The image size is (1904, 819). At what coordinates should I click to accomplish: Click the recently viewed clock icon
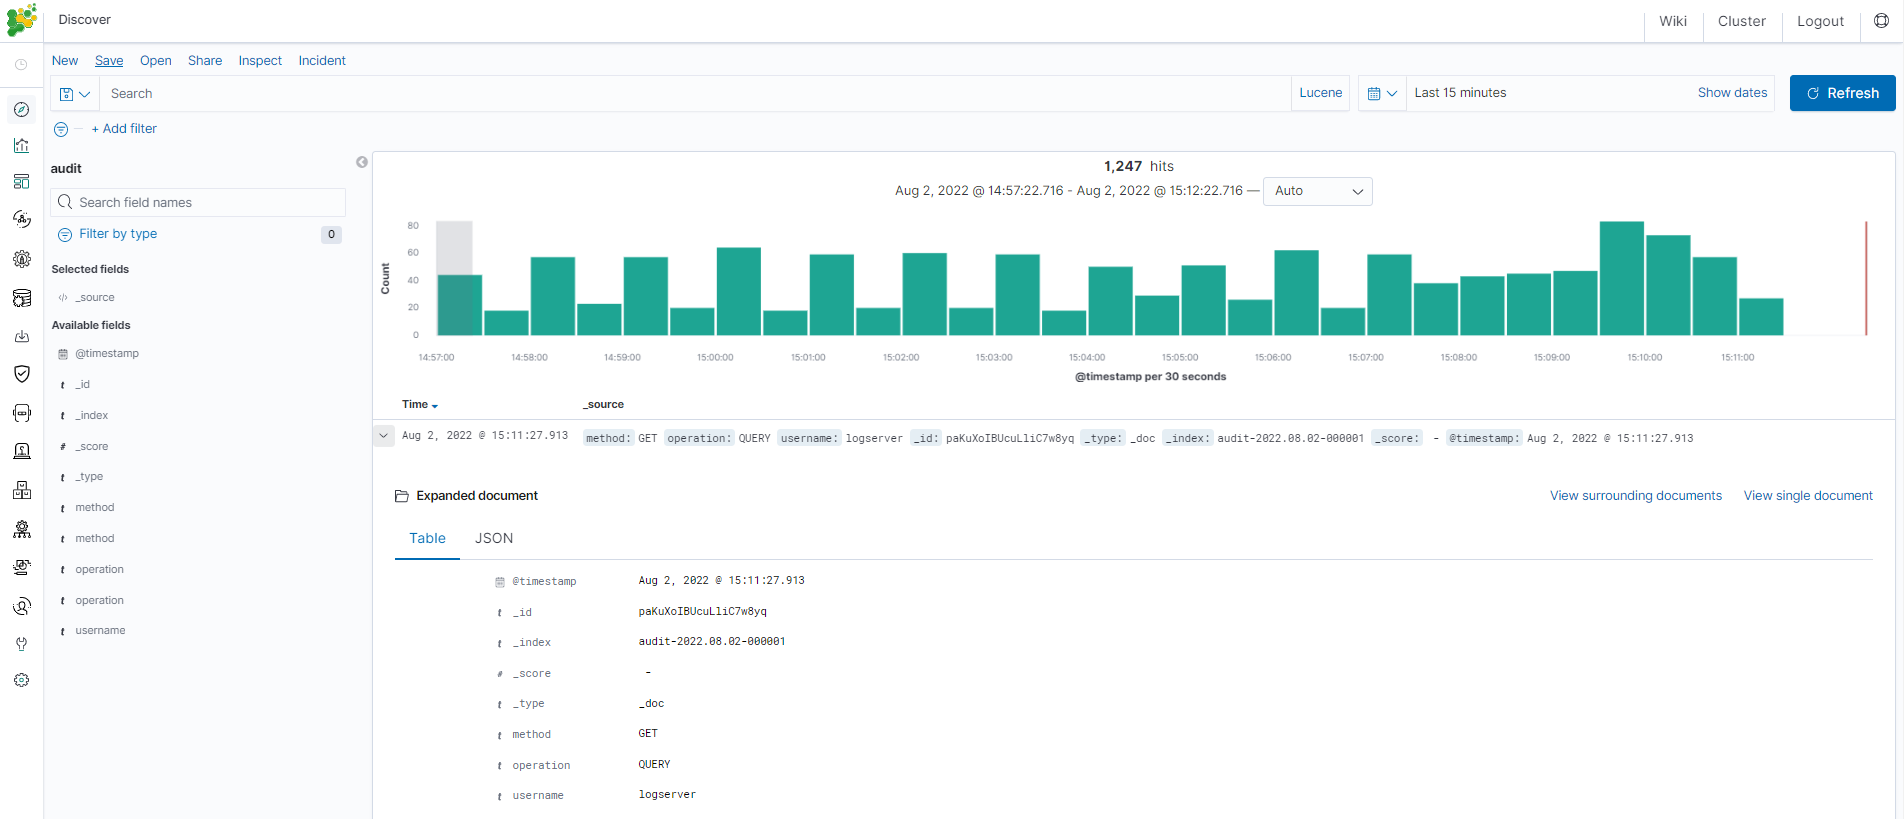[21, 65]
